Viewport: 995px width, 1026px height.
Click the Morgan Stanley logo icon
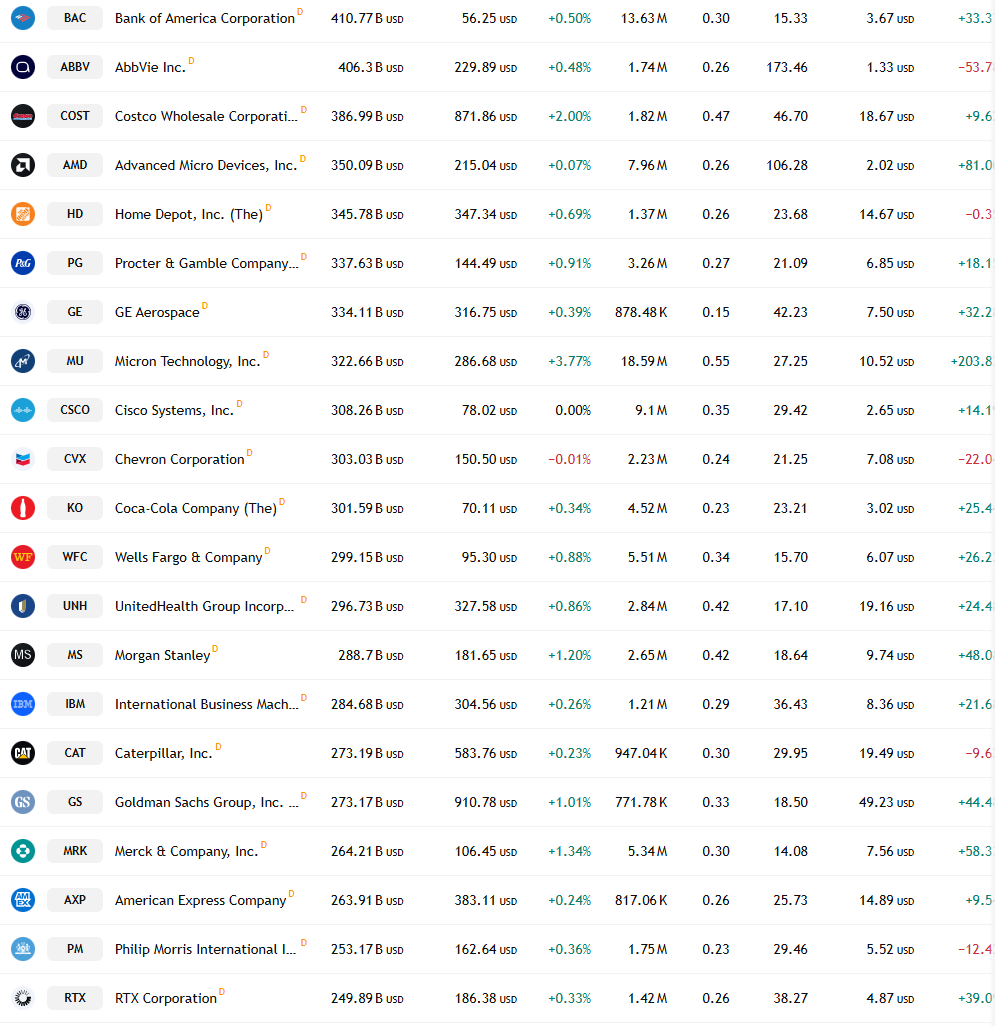[23, 655]
